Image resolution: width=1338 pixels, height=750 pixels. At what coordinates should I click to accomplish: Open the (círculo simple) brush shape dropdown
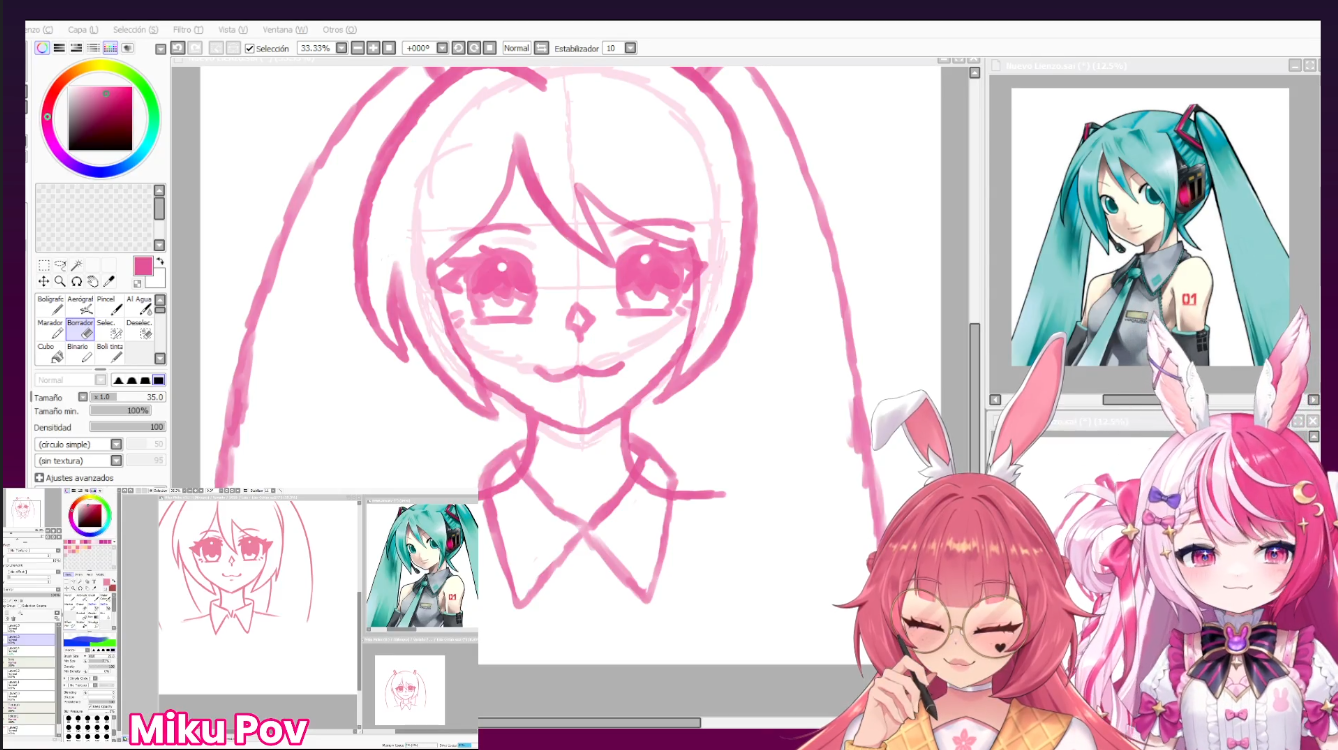pos(117,444)
